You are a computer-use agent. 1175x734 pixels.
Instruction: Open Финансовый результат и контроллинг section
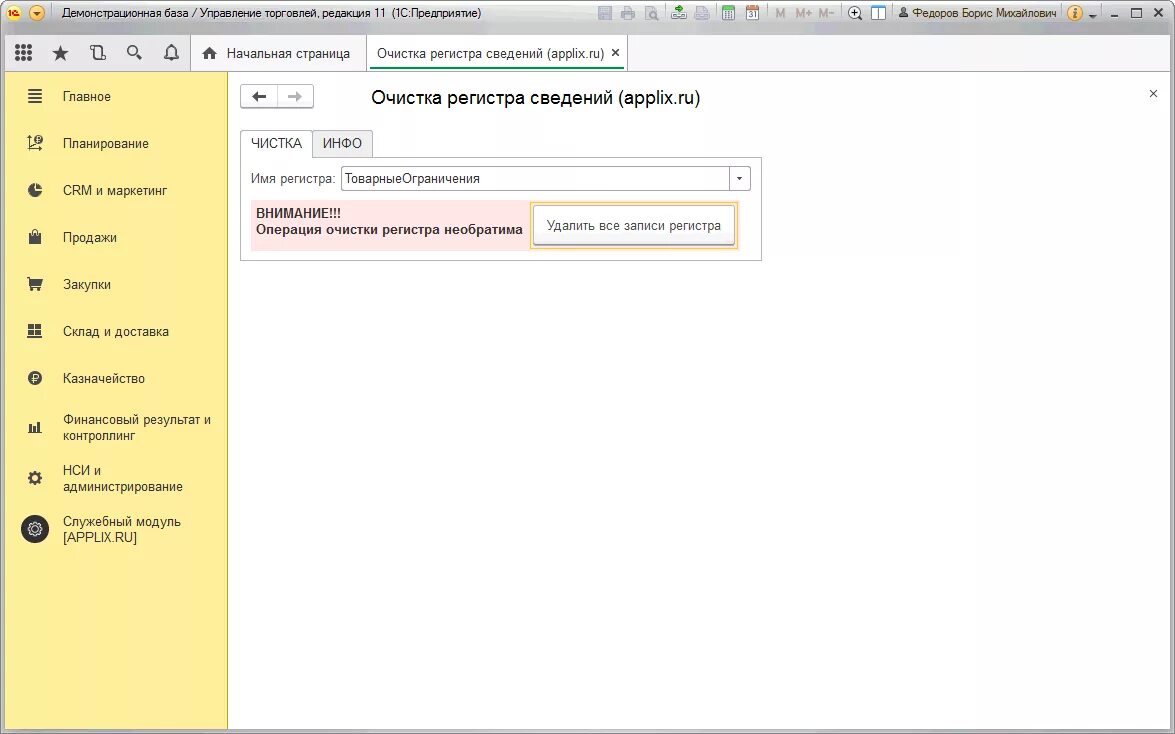click(x=116, y=427)
